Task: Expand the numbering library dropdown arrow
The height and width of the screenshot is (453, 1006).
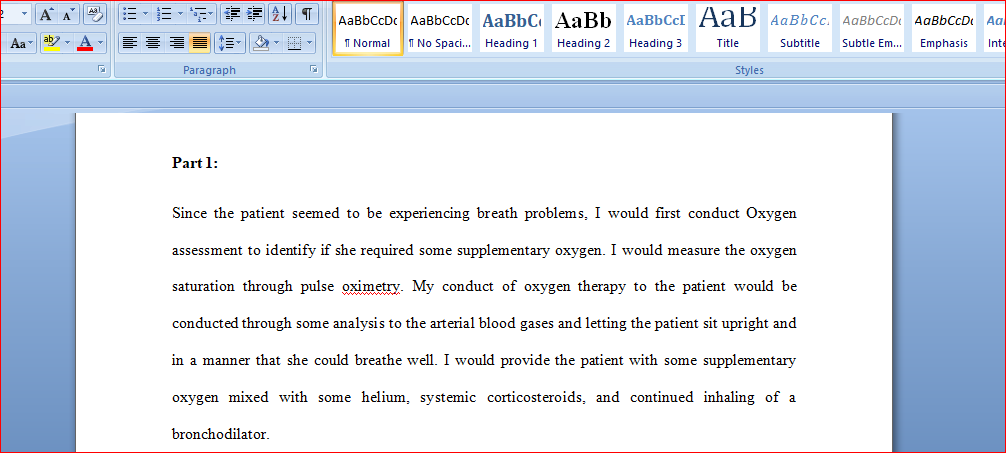Action: pos(180,13)
